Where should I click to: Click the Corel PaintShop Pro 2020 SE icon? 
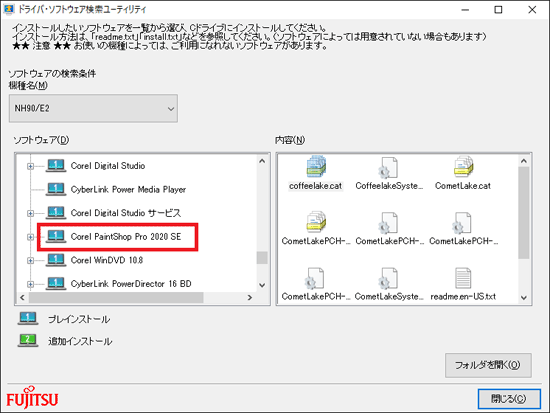(x=56, y=236)
